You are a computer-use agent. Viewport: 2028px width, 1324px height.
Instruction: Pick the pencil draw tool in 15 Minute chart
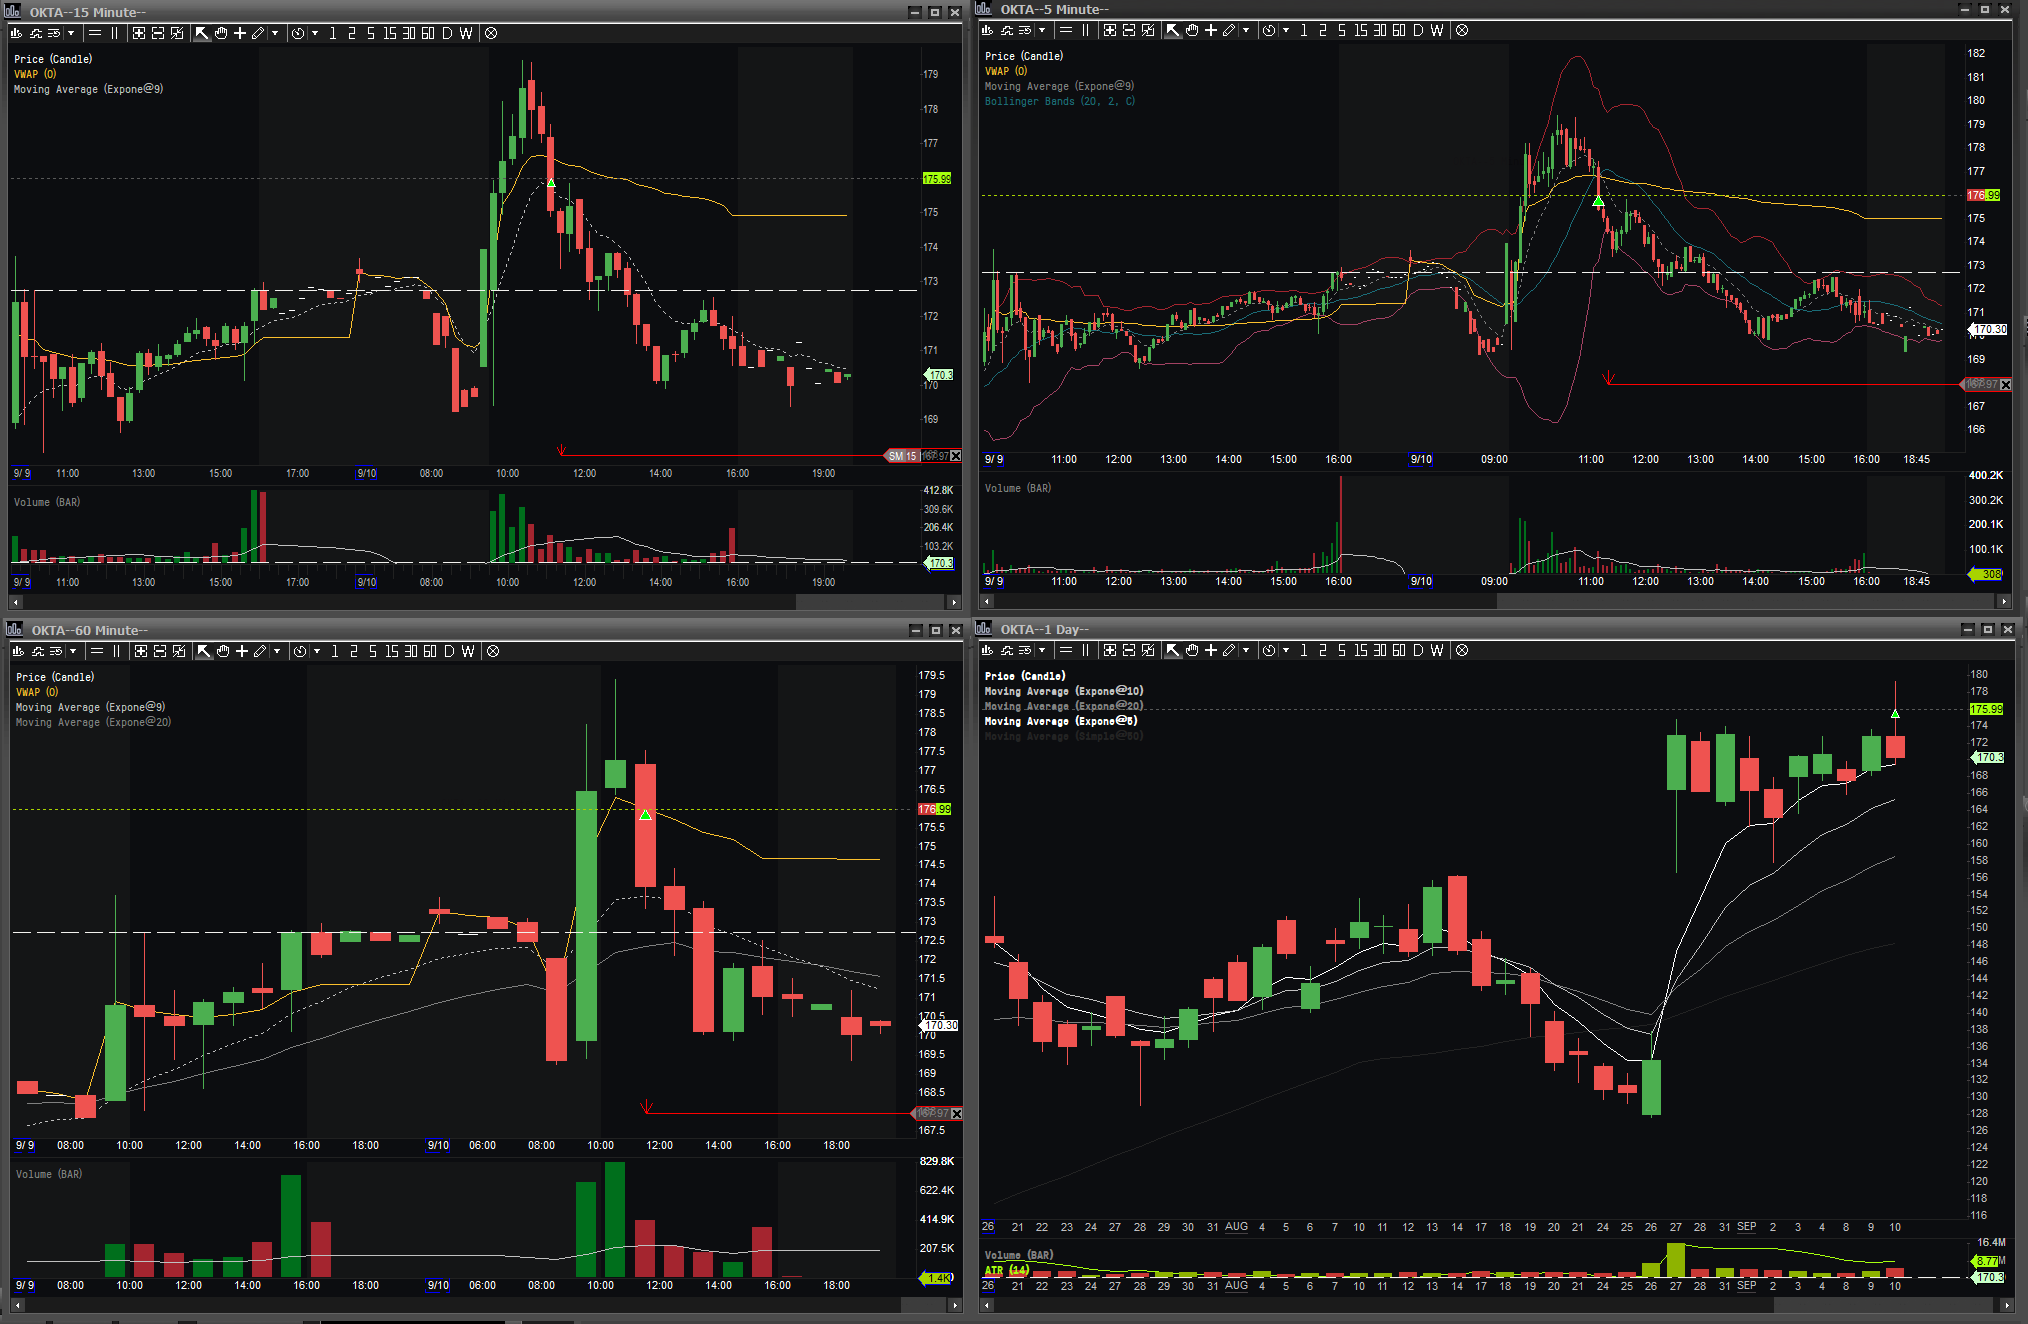pos(258,33)
